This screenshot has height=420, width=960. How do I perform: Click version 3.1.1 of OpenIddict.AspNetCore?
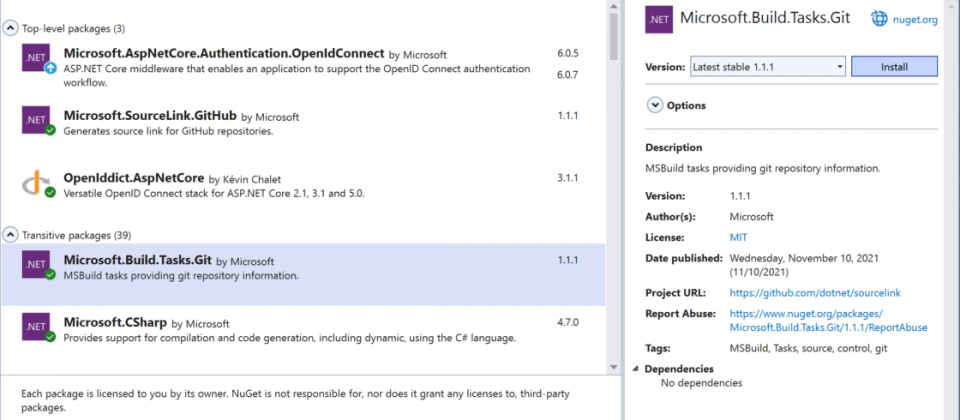pos(568,178)
